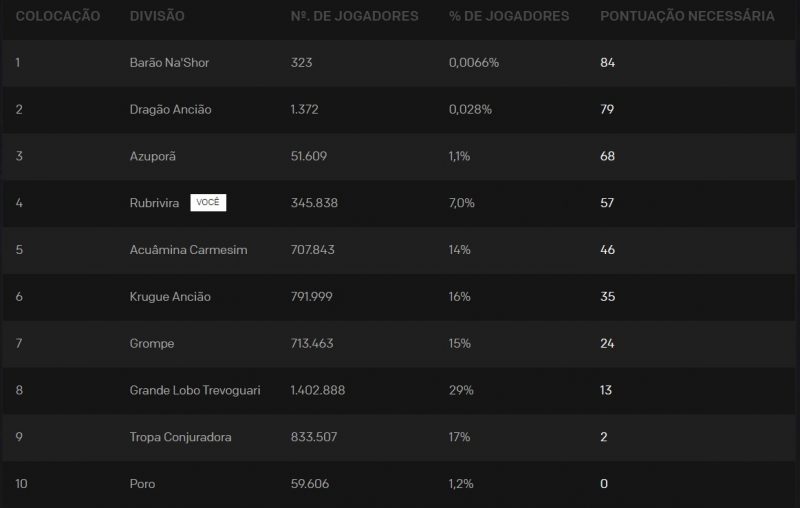The width and height of the screenshot is (800, 508).
Task: Sort by the DIVISÃO column header
Action: click(x=156, y=17)
